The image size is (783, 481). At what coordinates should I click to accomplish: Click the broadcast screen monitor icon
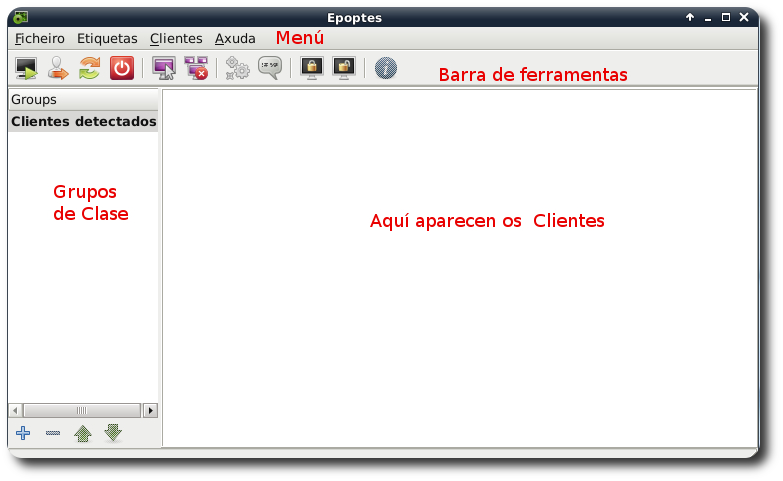pyautogui.click(x=164, y=68)
